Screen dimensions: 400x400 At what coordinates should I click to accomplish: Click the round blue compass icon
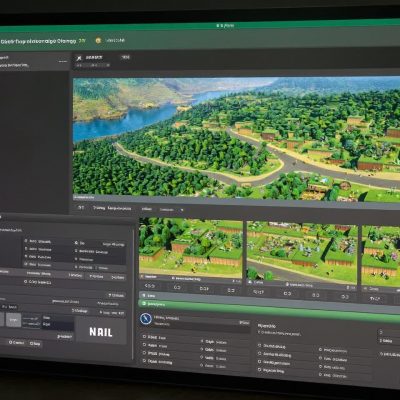pyautogui.click(x=146, y=319)
